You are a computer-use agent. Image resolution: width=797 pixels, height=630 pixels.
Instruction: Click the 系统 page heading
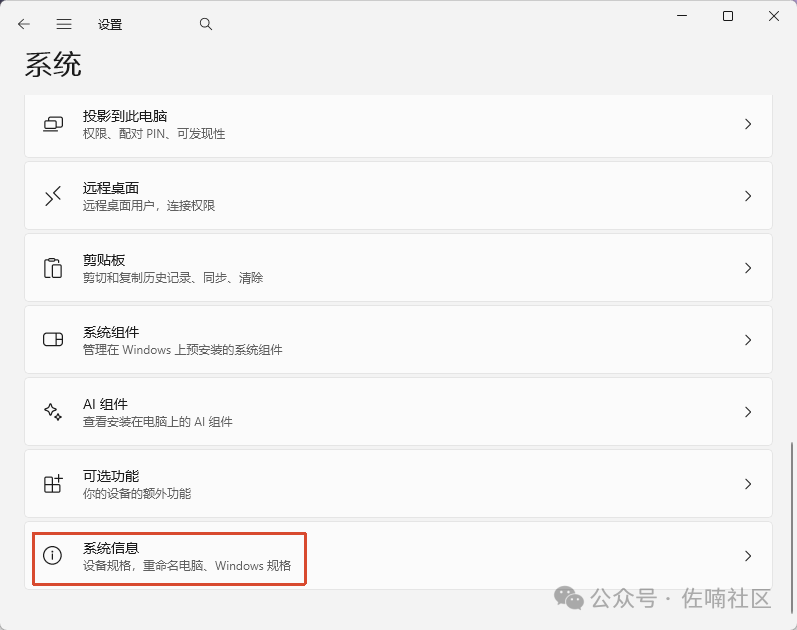pos(53,65)
